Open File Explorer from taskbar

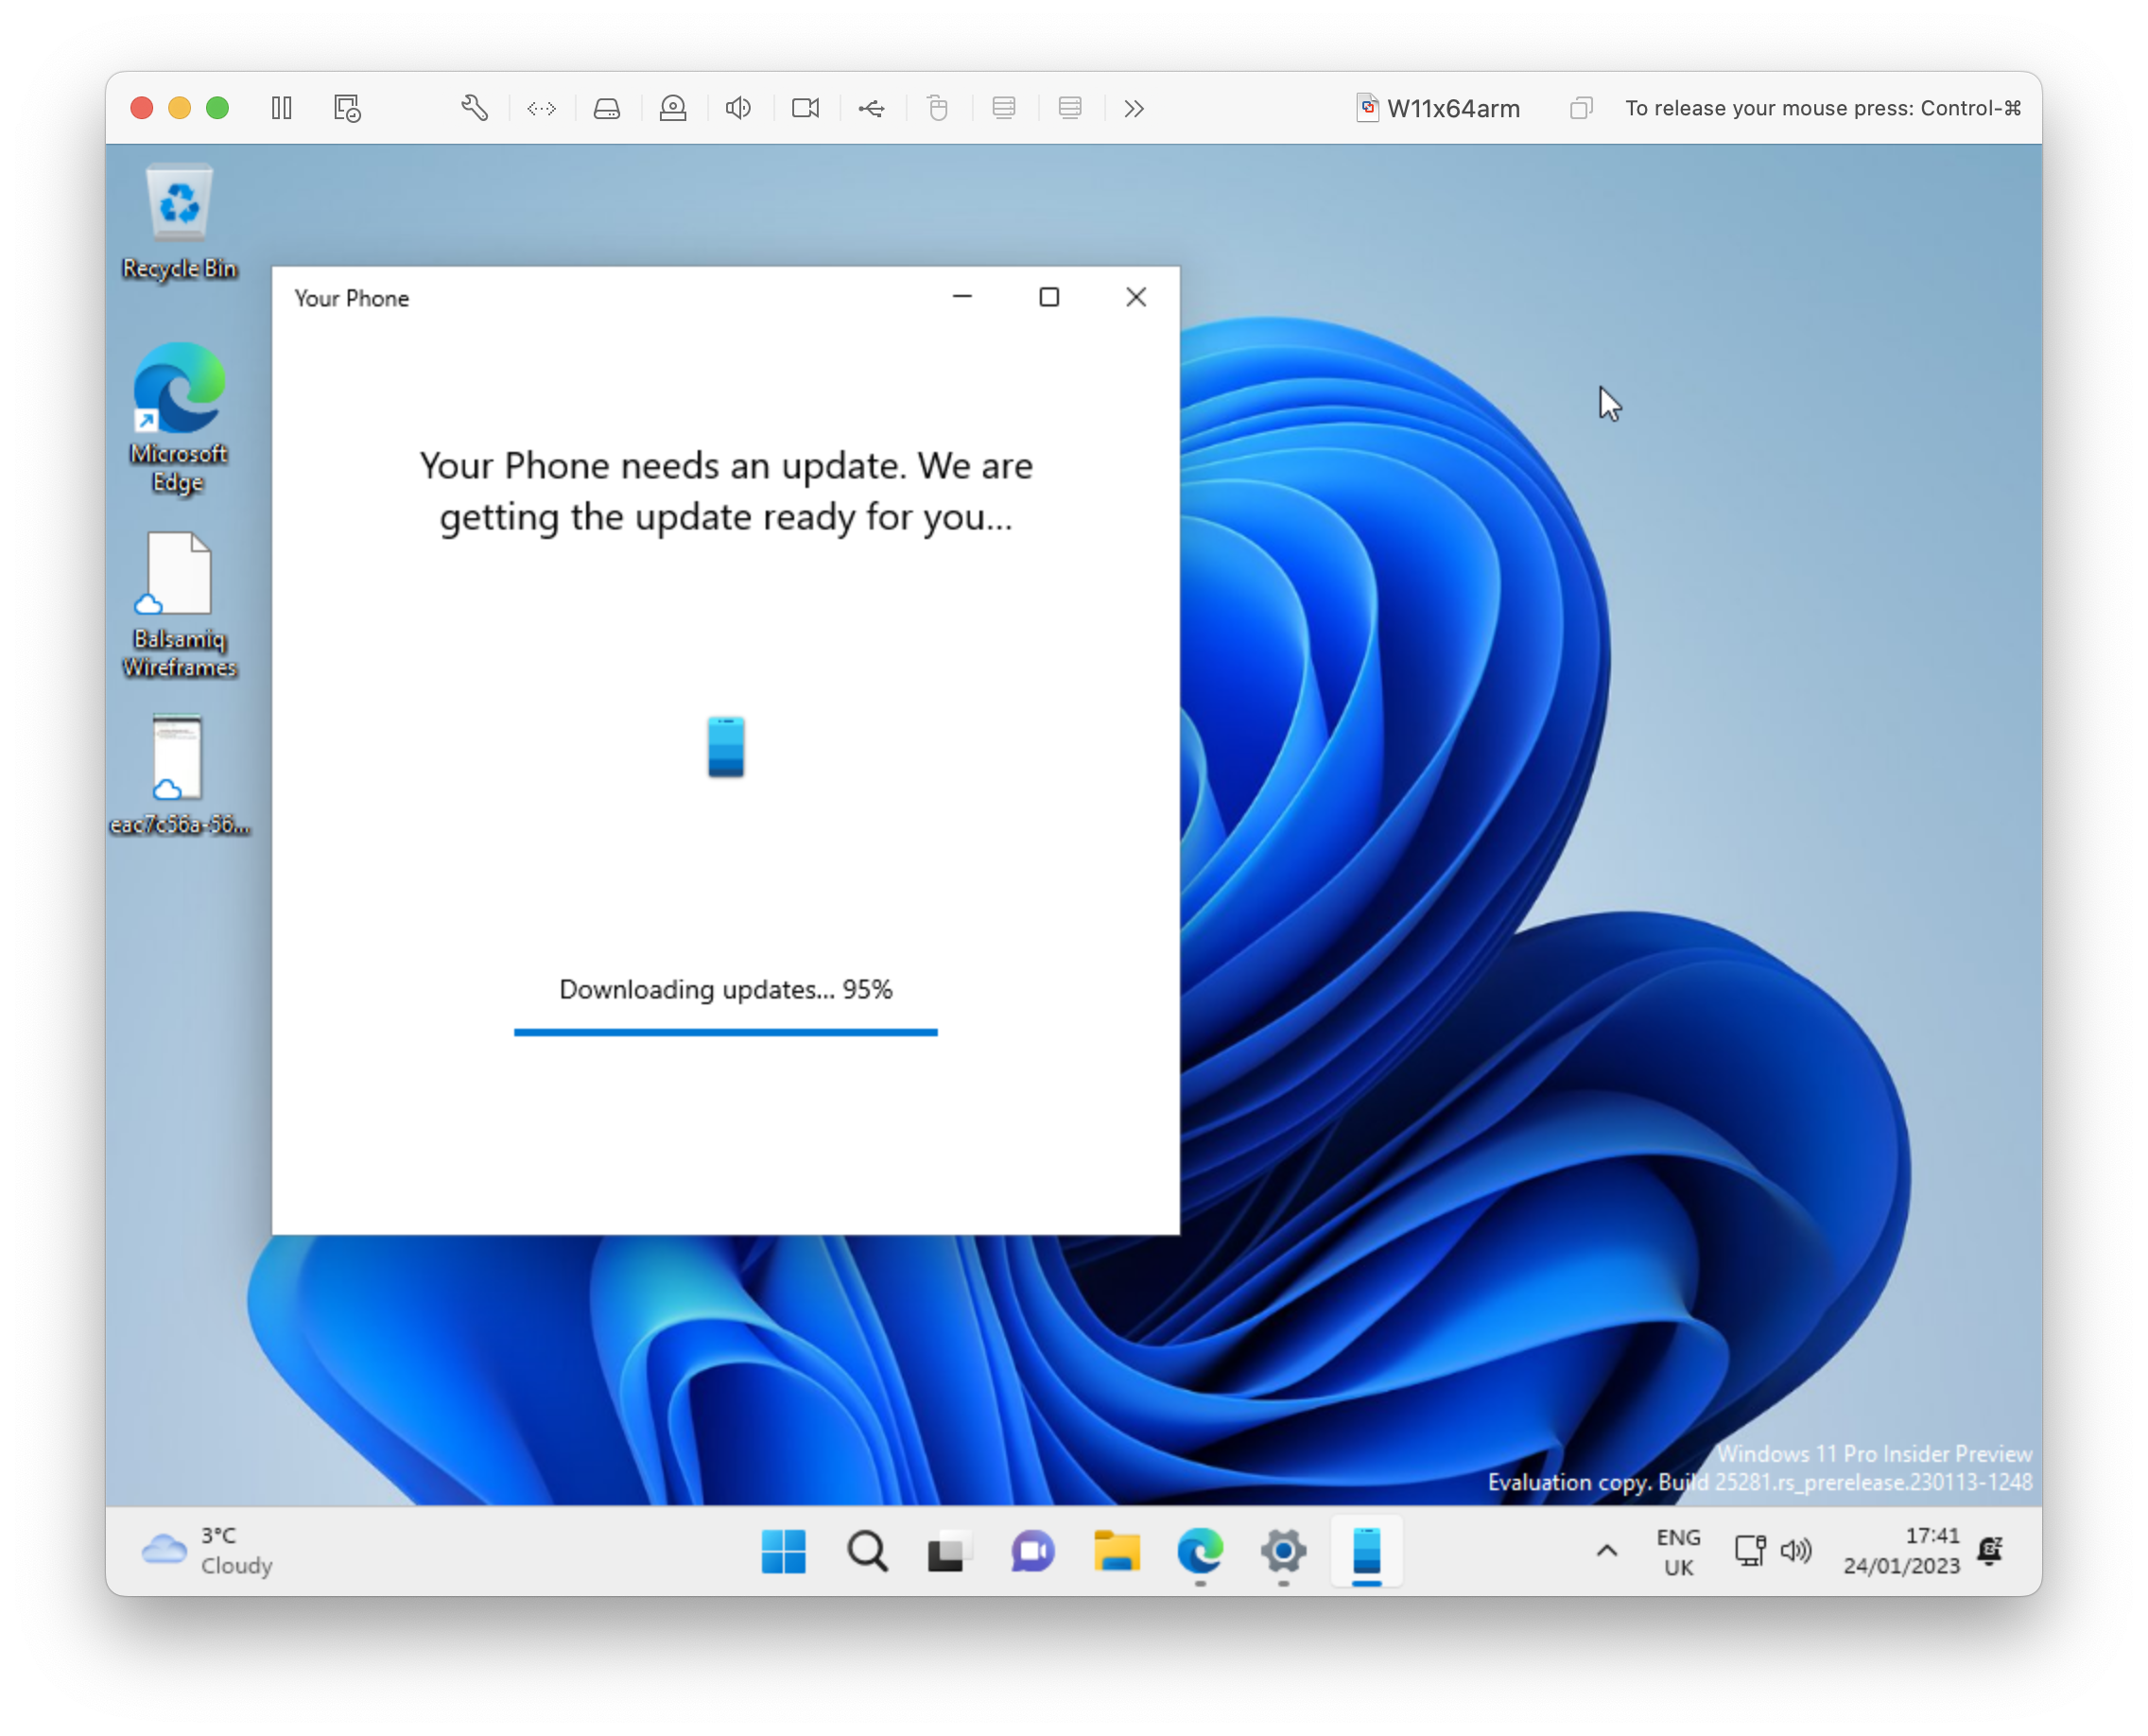point(1116,1551)
